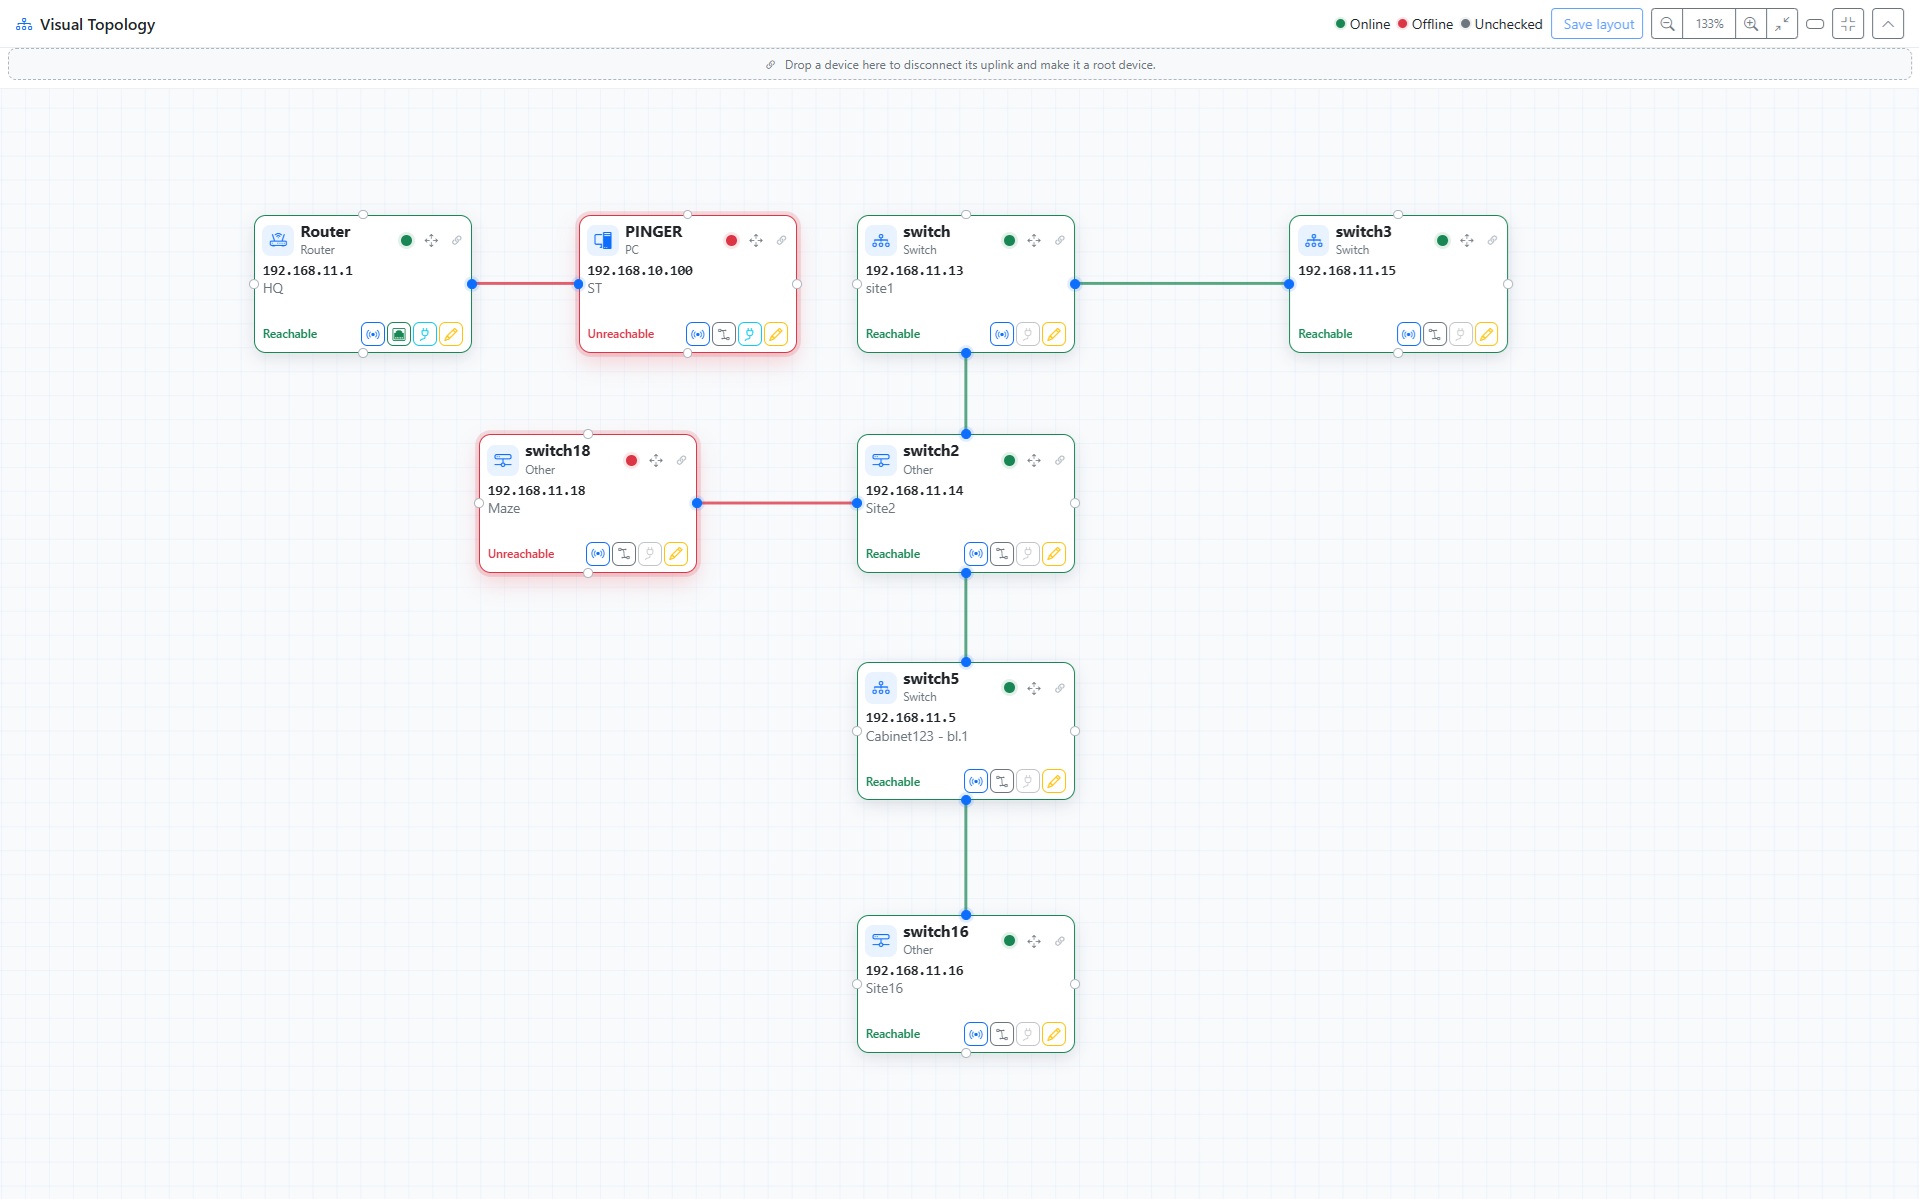1919x1199 pixels.
Task: Click the move handle on the PINGER card
Action: pos(756,241)
